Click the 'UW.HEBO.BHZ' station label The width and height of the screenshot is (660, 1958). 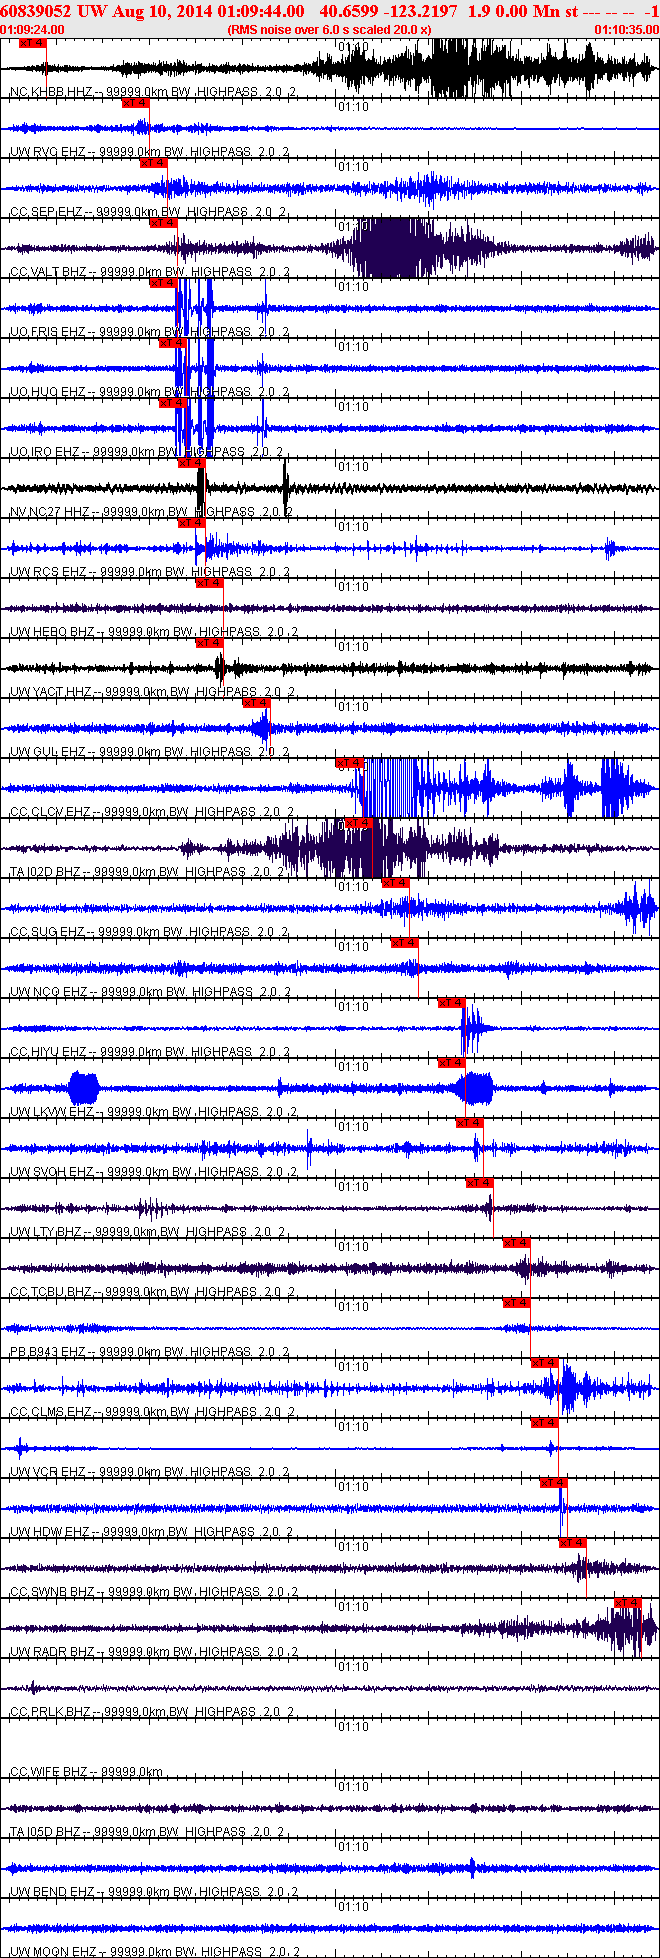click(x=52, y=632)
